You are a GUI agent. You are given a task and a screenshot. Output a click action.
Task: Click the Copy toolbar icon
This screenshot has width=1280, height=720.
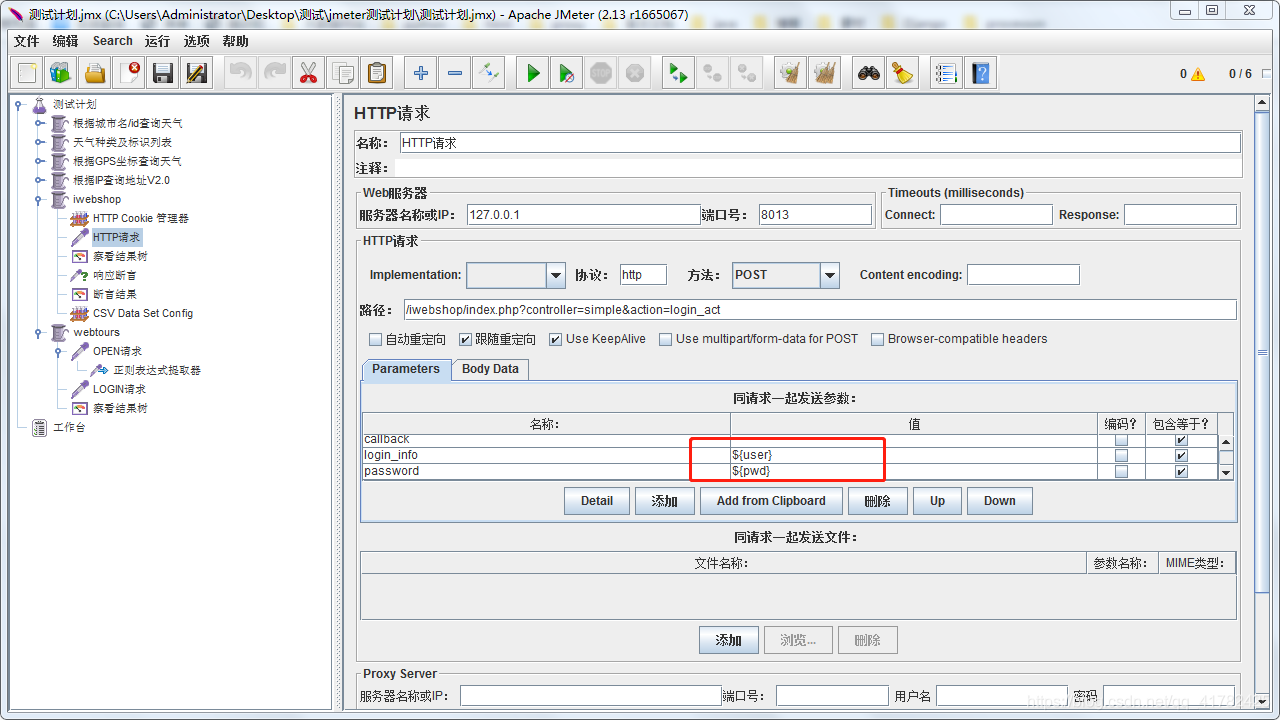[x=342, y=73]
